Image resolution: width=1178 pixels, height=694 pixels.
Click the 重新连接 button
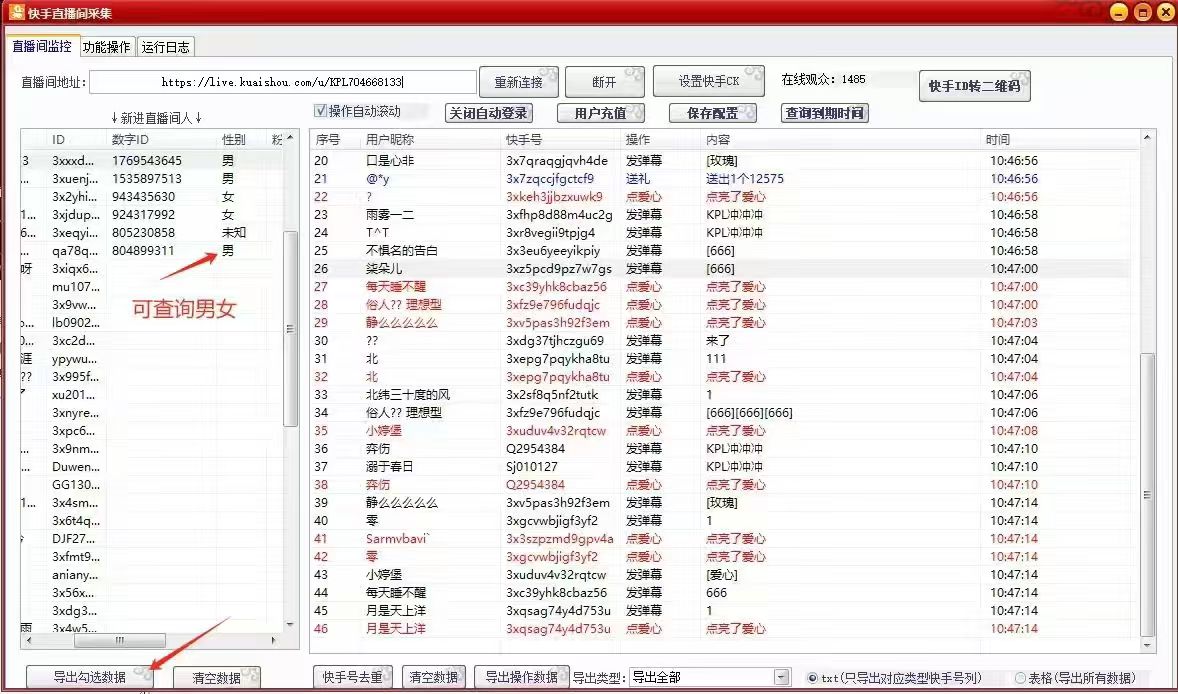(x=519, y=81)
